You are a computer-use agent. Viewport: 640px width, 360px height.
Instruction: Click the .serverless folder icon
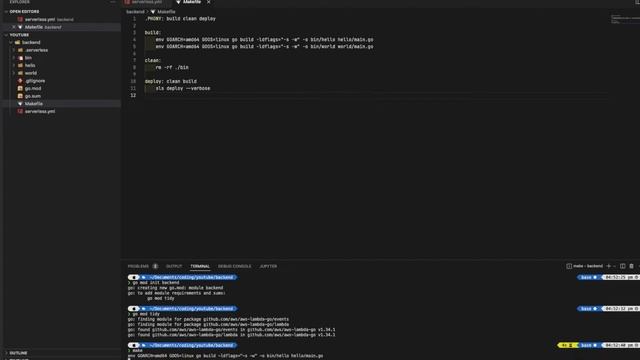20,50
